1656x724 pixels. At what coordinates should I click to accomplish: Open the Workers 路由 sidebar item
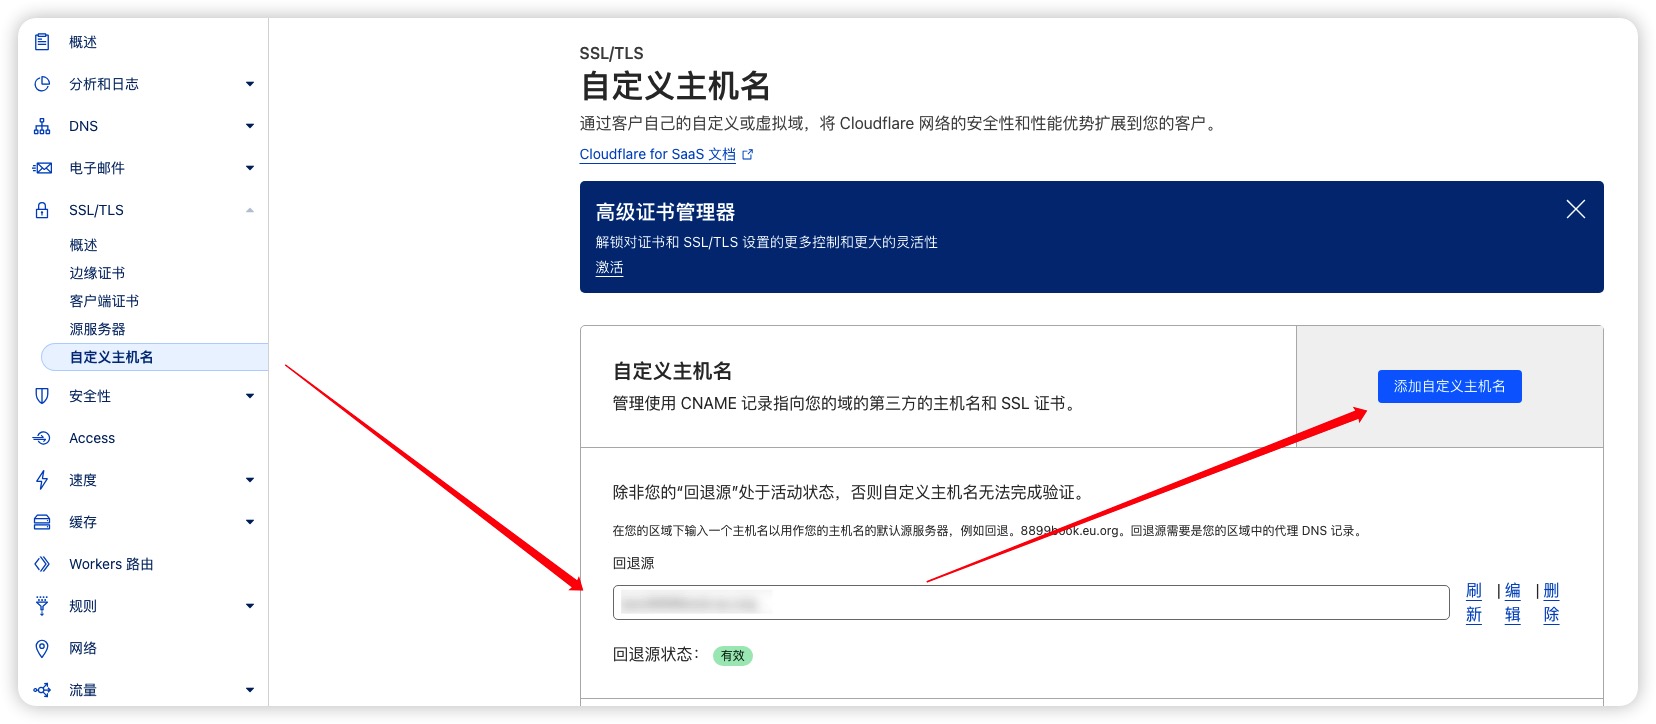(x=111, y=564)
